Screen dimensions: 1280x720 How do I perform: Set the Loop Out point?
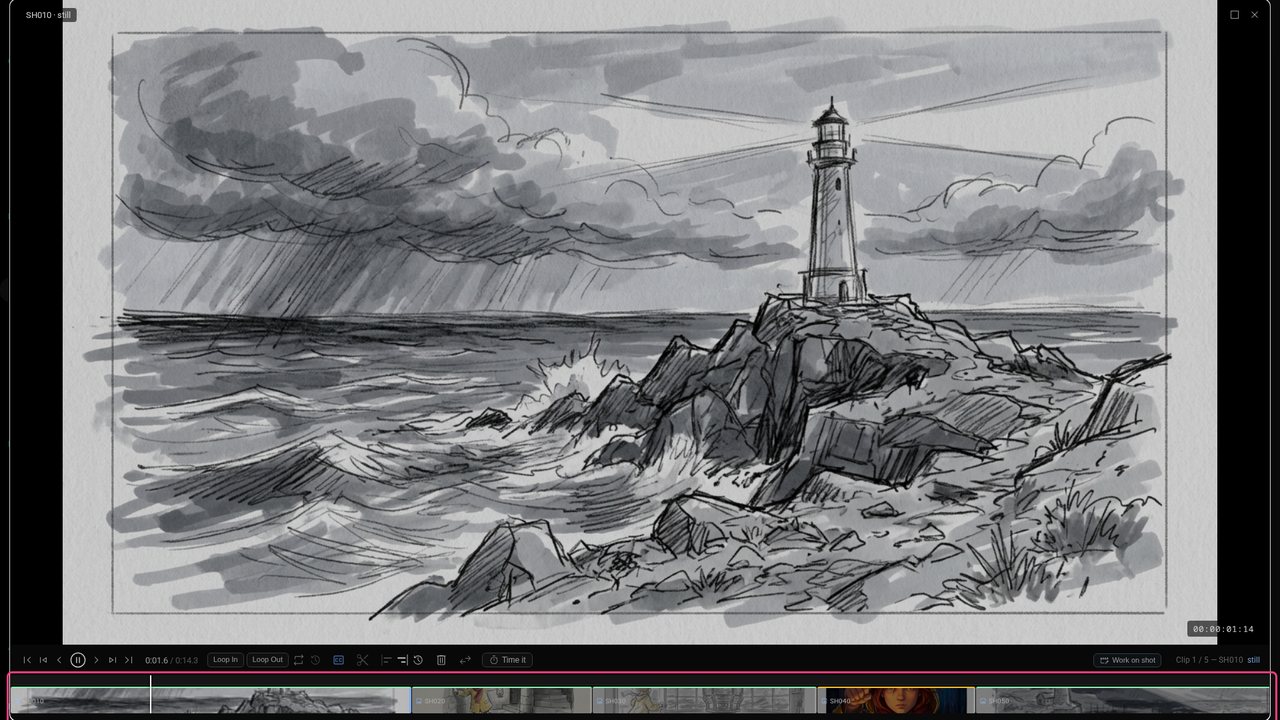point(267,660)
